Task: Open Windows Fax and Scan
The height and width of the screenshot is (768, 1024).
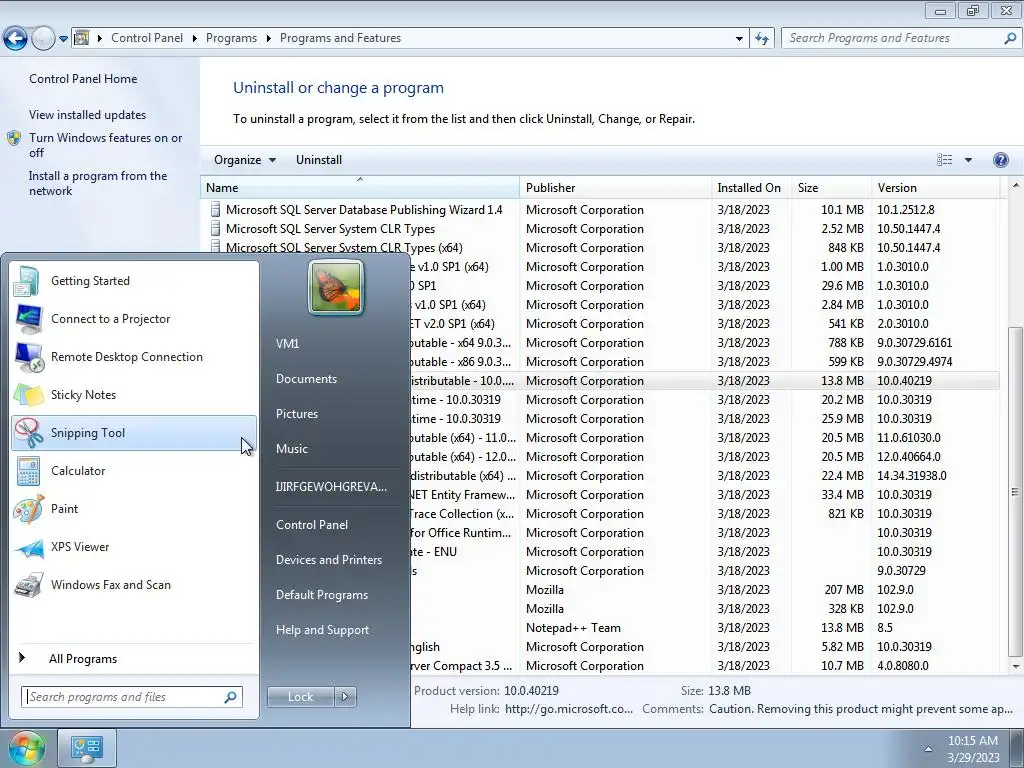Action: 134,584
